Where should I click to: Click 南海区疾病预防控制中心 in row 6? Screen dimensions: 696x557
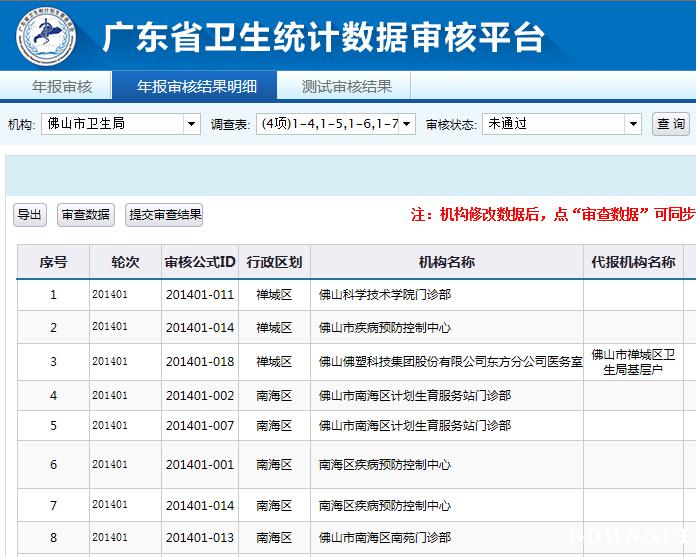[385, 465]
